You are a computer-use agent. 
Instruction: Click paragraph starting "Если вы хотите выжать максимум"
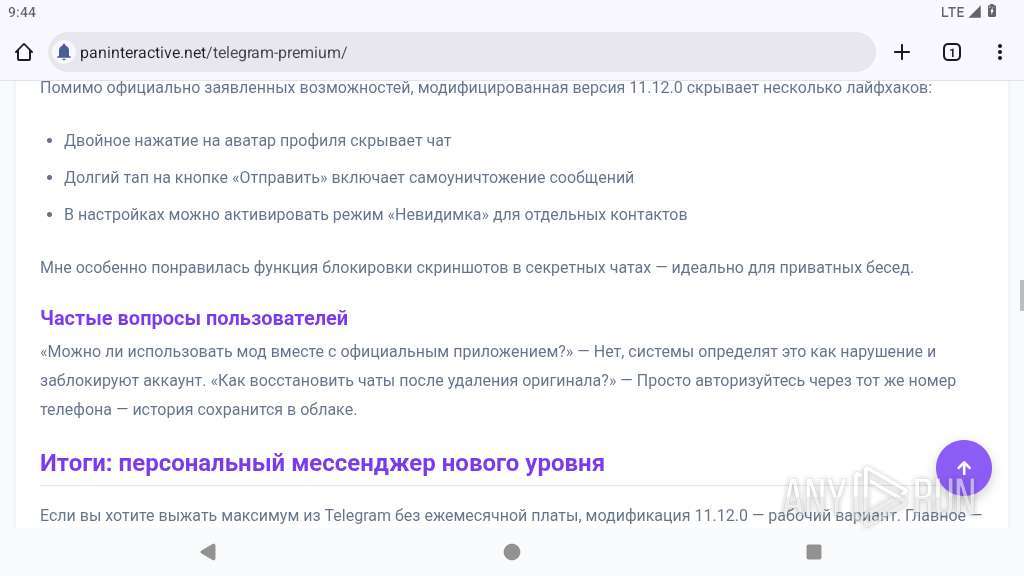511,516
